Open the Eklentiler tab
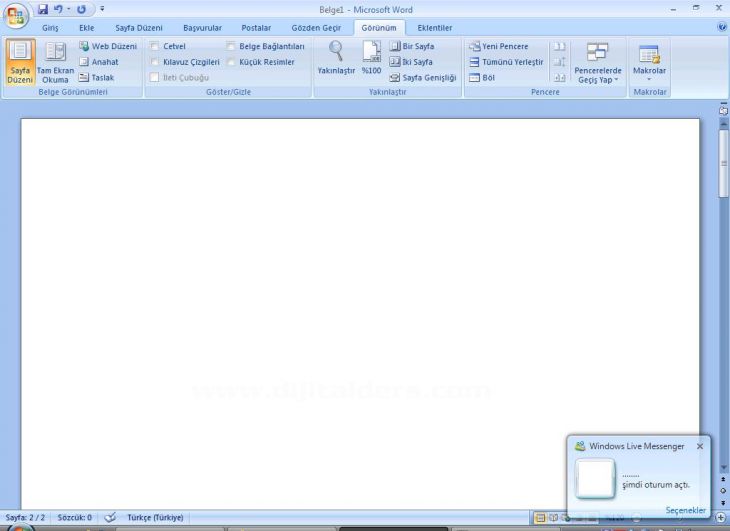730x531 pixels. click(435, 28)
